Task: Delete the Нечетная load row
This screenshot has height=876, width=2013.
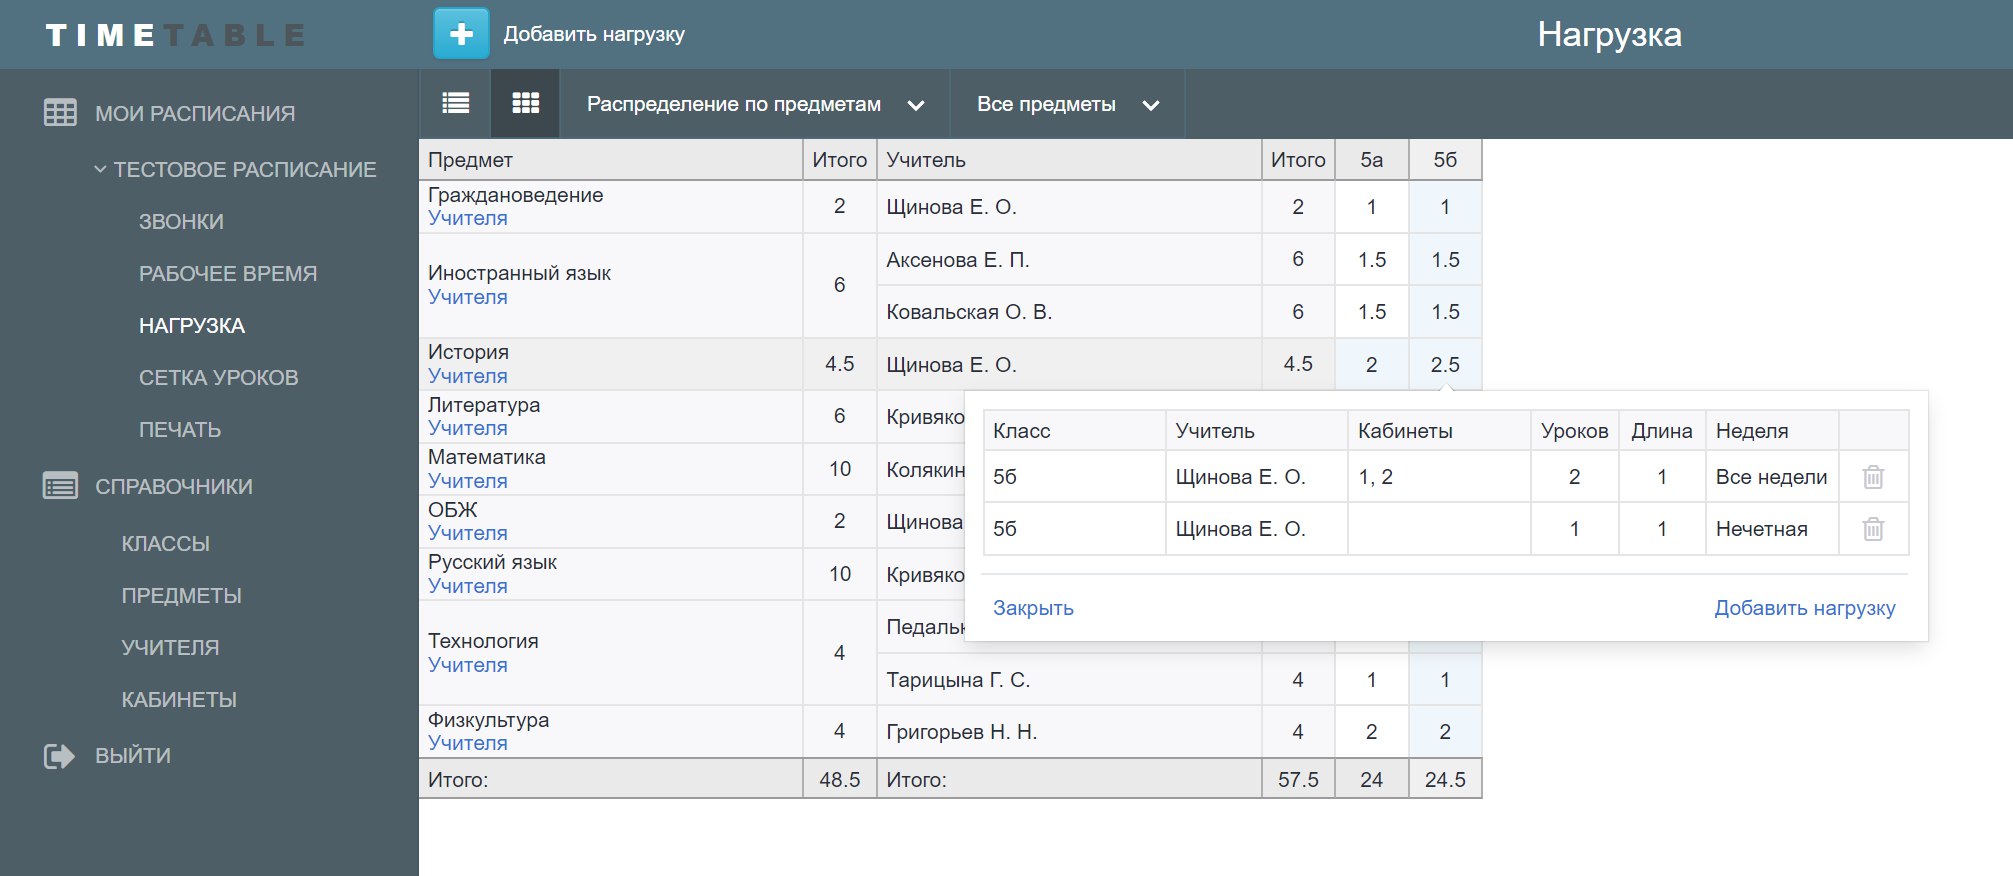Action: (1873, 529)
